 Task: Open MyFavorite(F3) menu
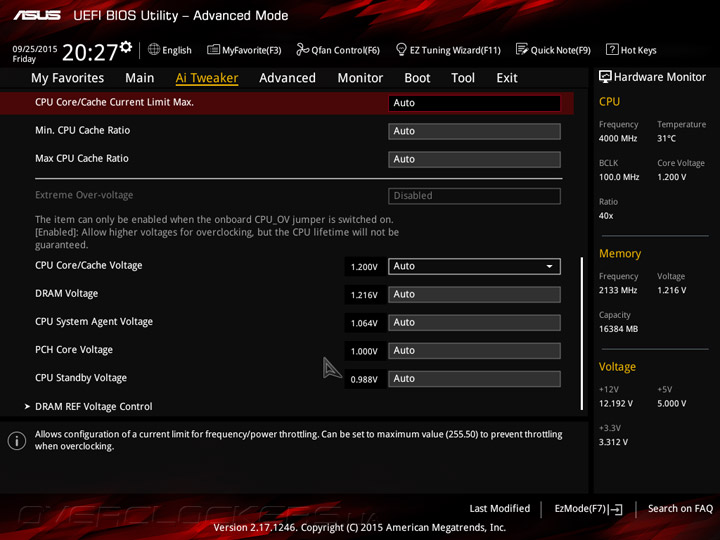(x=251, y=50)
